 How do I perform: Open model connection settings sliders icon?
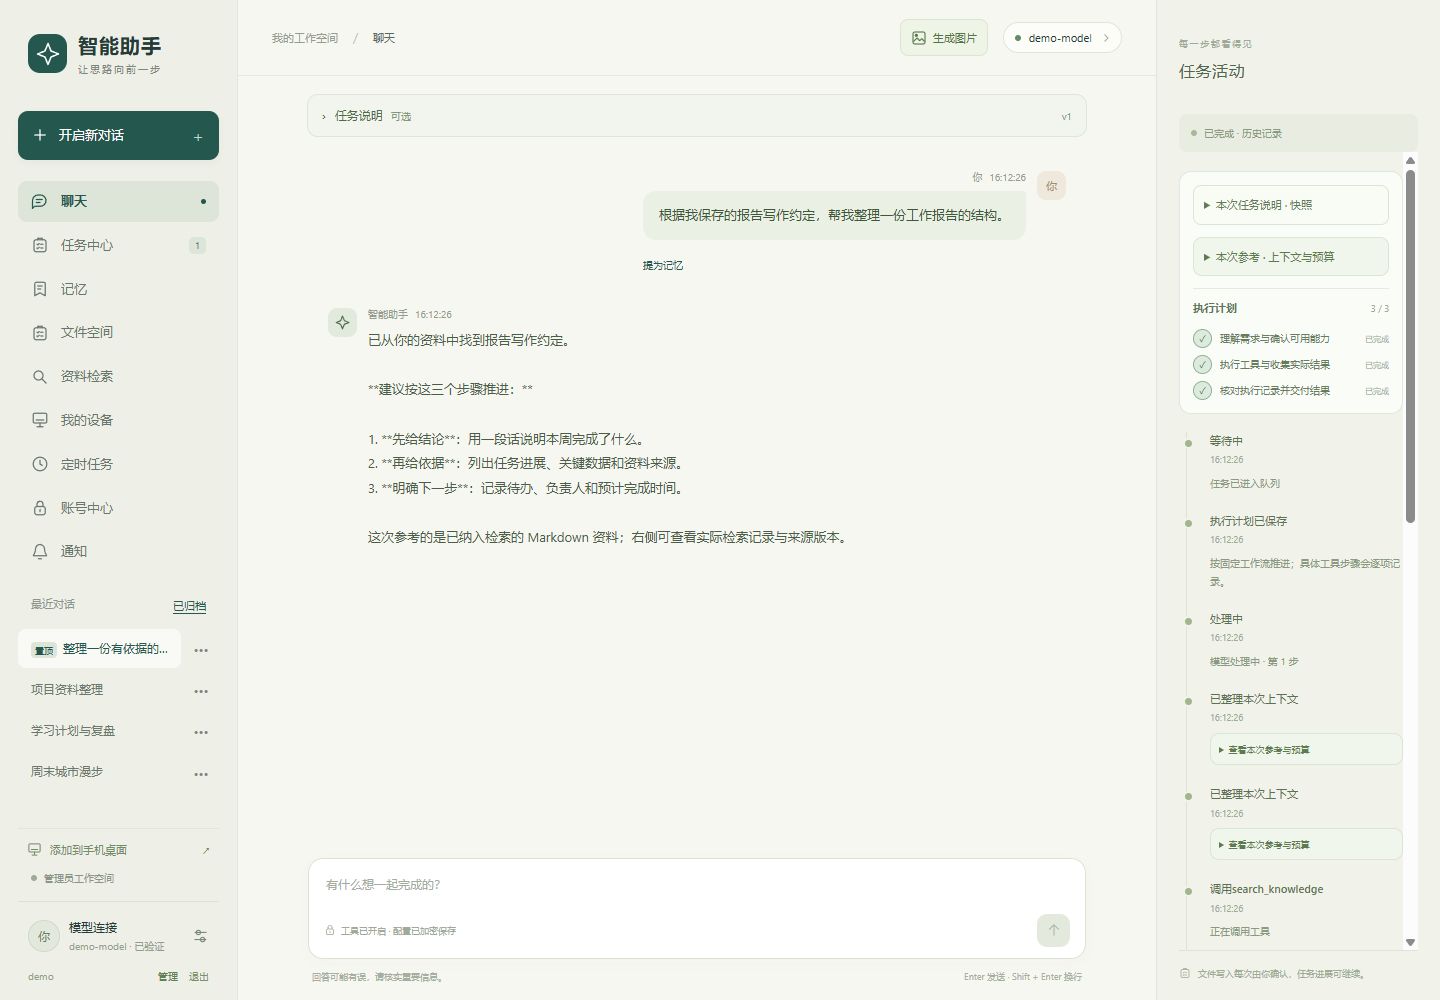pos(200,936)
